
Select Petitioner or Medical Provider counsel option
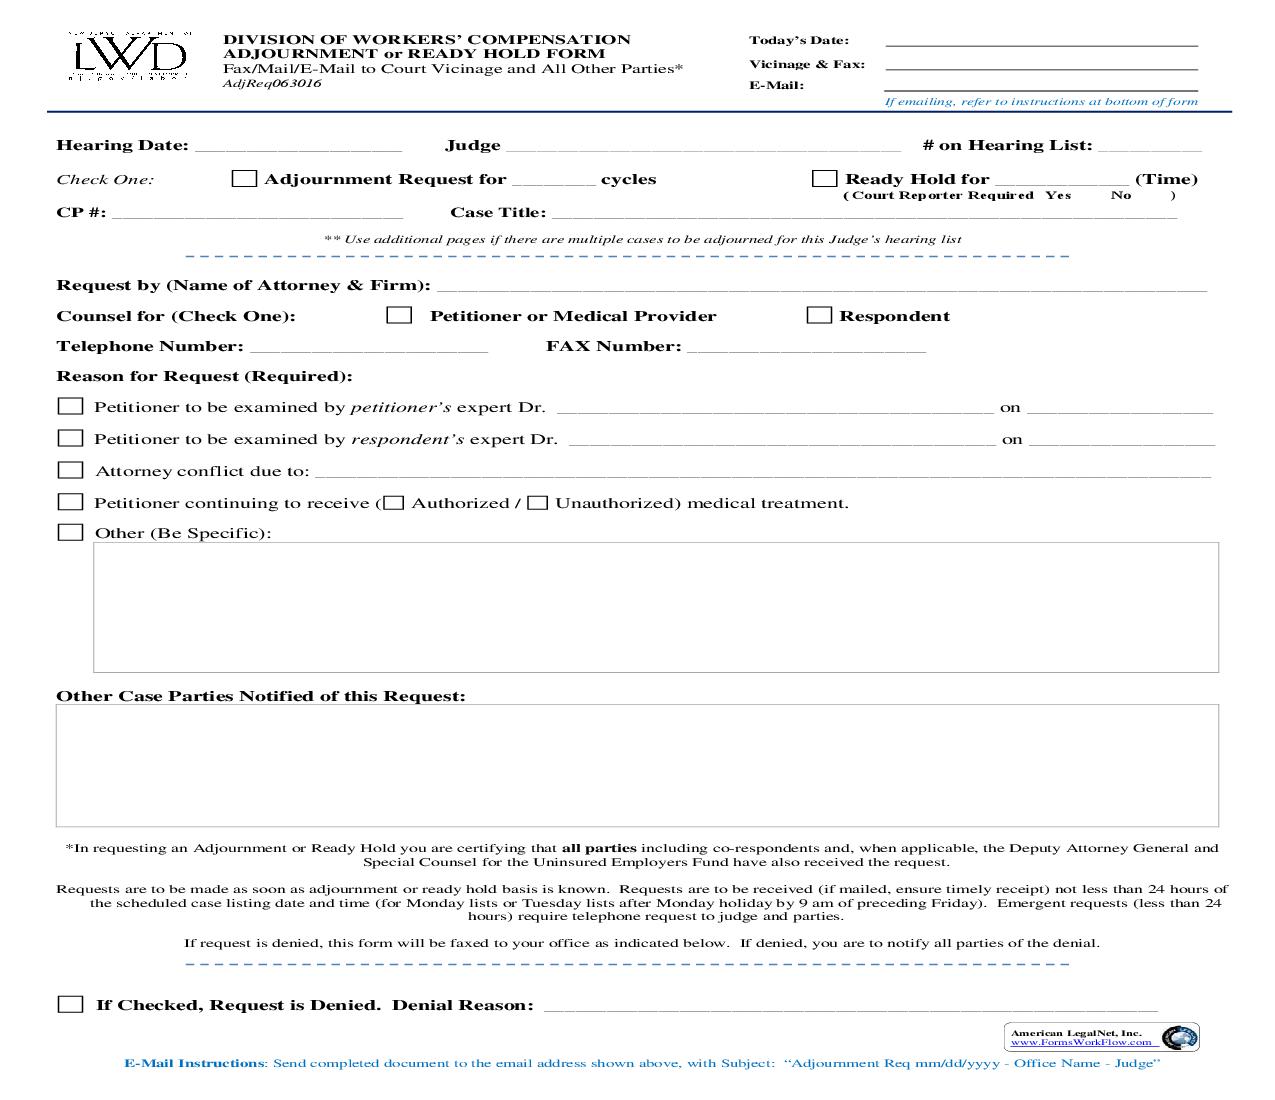click(399, 315)
